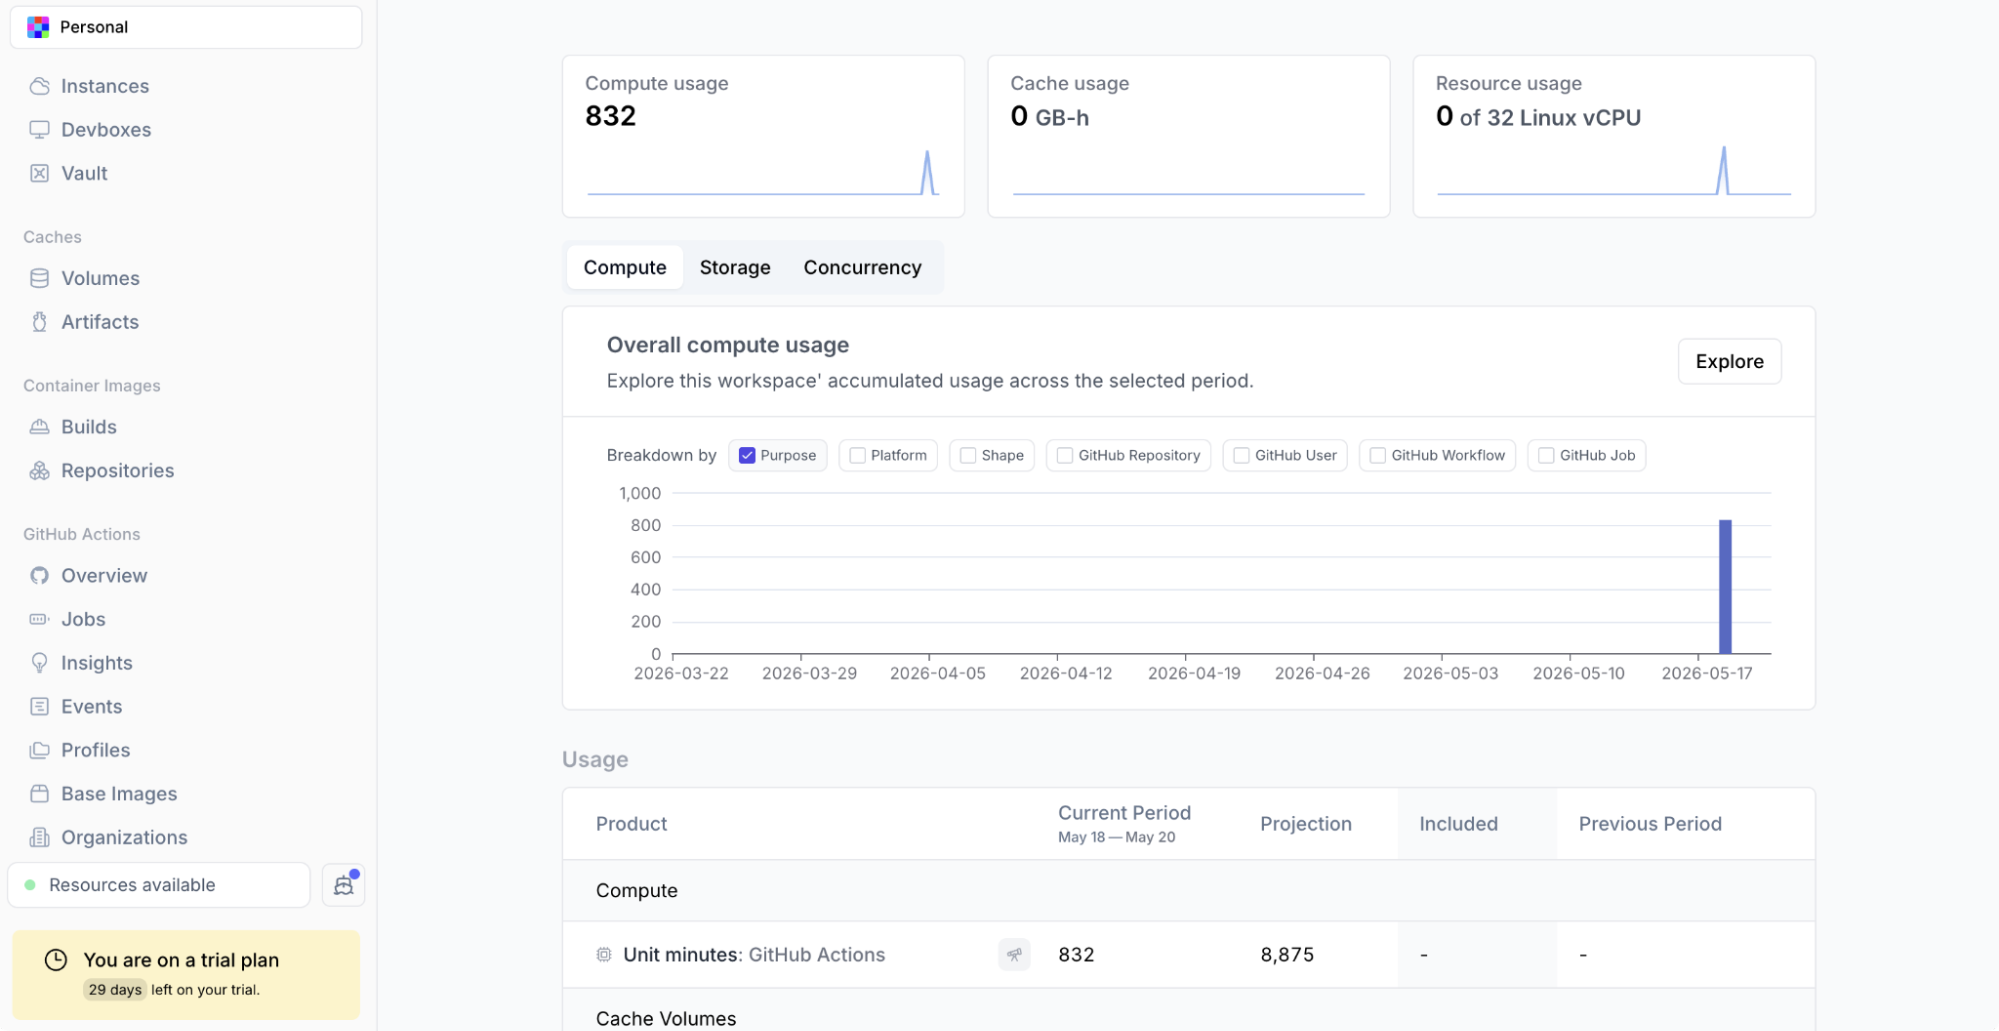
Task: Select the Vault icon in sidebar
Action: [x=39, y=173]
